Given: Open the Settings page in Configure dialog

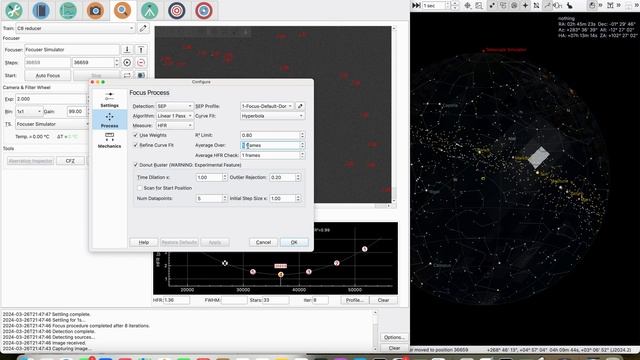Looking at the screenshot, I should [x=109, y=100].
